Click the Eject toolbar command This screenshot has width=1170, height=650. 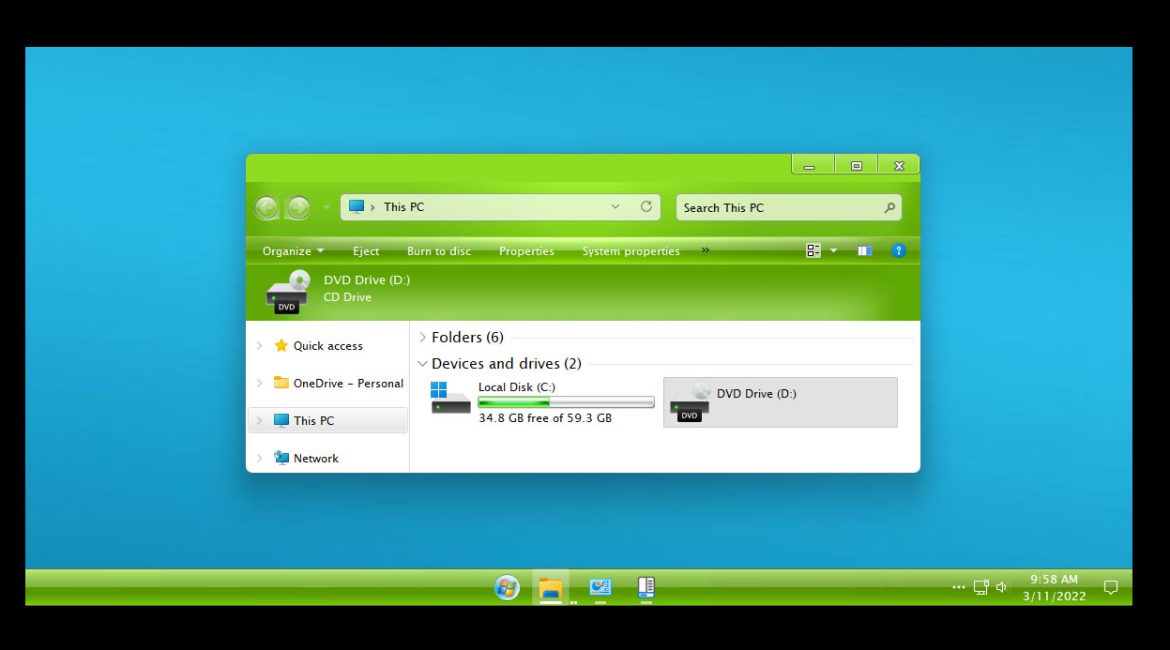[x=366, y=251]
